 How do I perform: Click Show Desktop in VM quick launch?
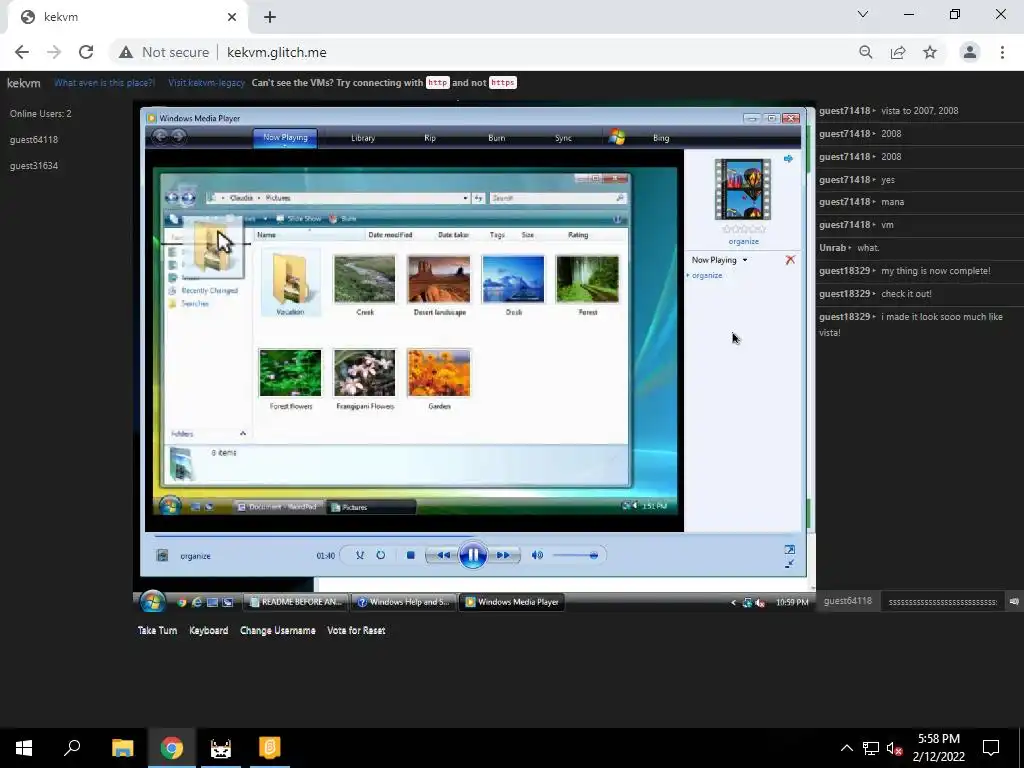pyautogui.click(x=212, y=602)
